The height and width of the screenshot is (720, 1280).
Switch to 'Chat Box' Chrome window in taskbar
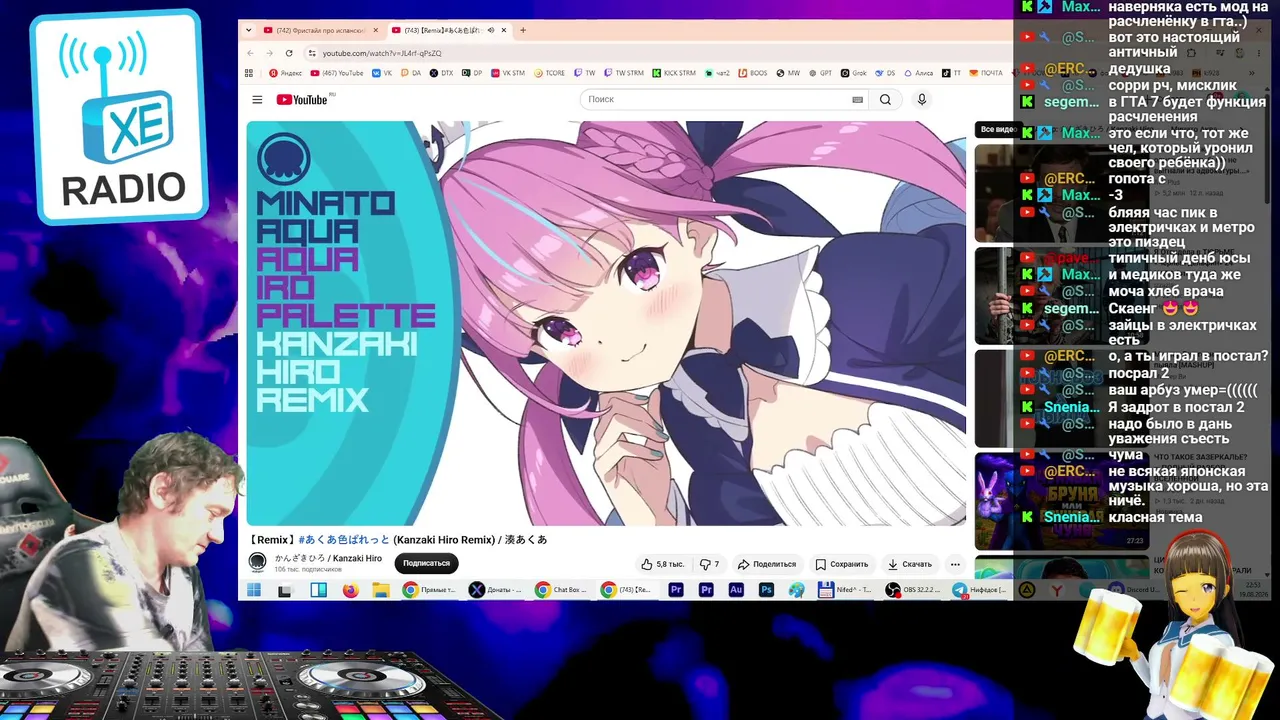pyautogui.click(x=560, y=590)
